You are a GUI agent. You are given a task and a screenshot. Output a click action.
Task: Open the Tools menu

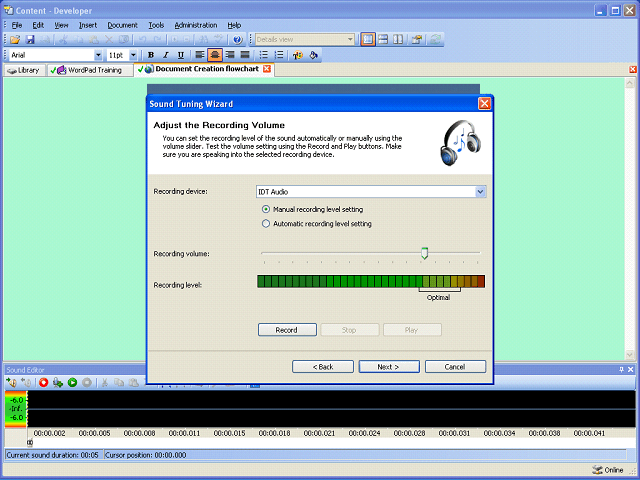[156, 25]
